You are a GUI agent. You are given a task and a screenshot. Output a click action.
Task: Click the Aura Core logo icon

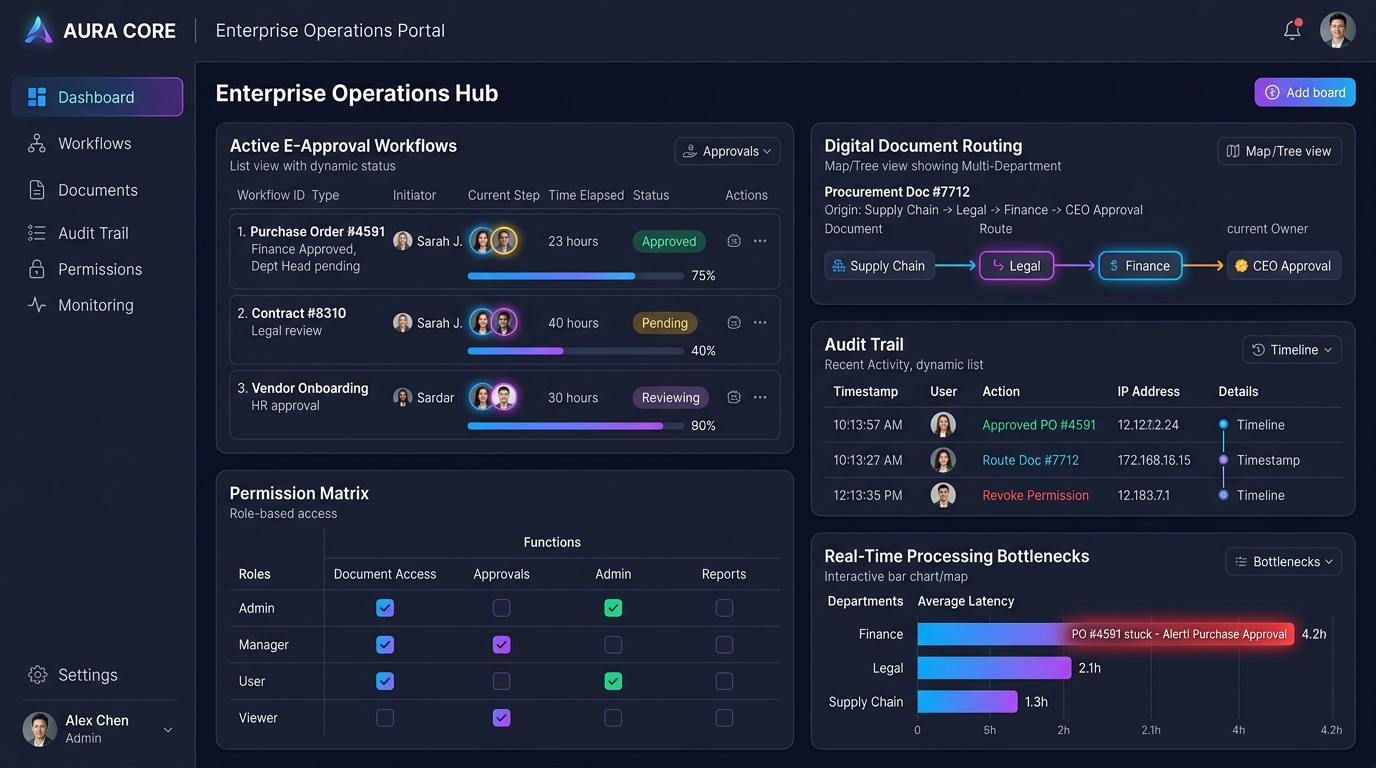coord(38,30)
